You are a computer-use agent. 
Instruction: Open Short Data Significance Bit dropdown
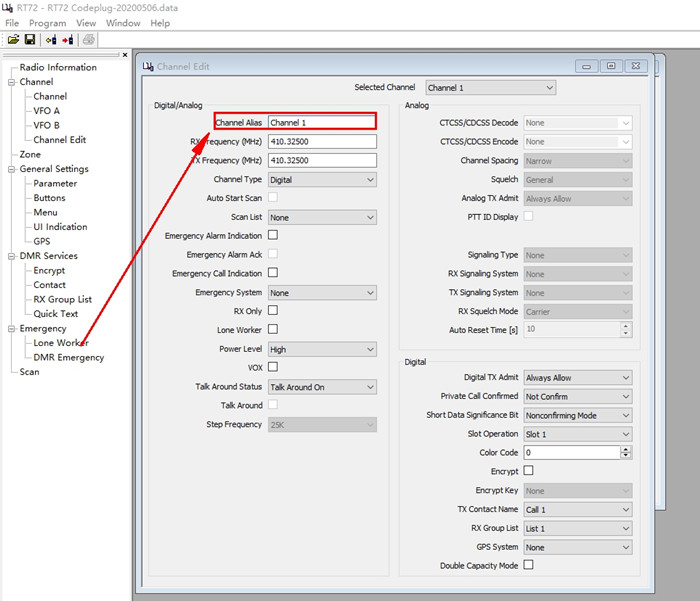(578, 415)
